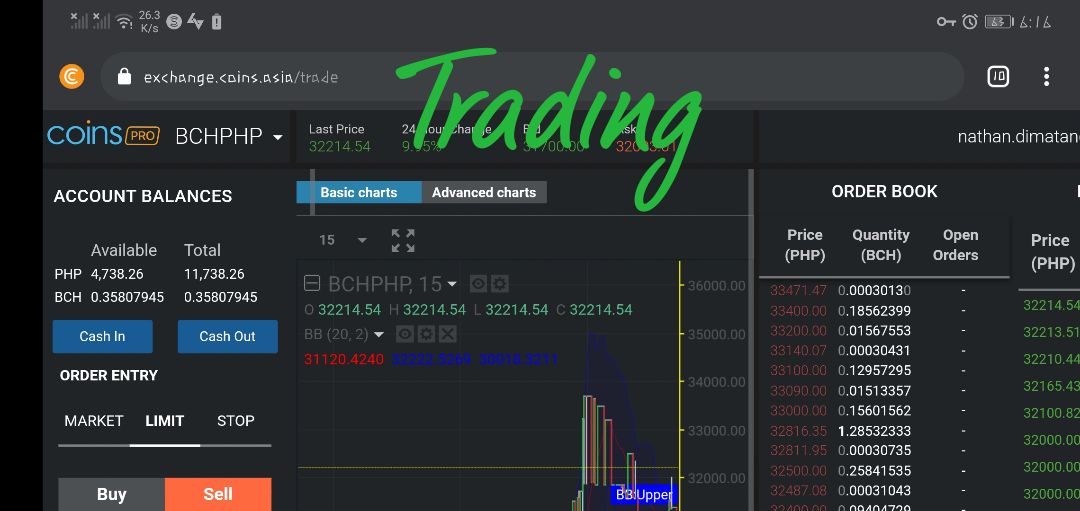Choose the Buy side toggle
This screenshot has height=511, width=1080.
point(112,494)
